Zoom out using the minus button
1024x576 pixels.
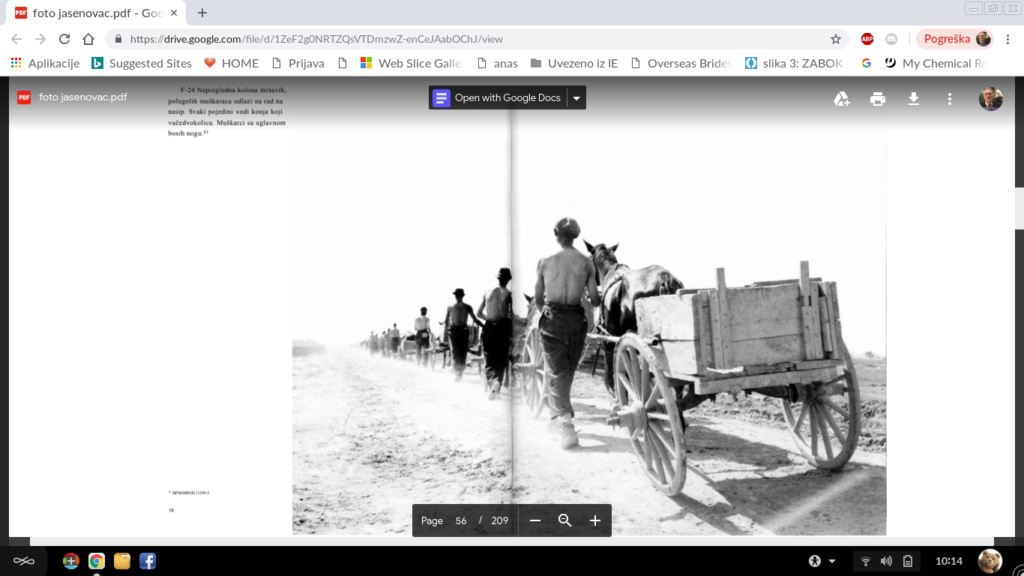click(535, 520)
